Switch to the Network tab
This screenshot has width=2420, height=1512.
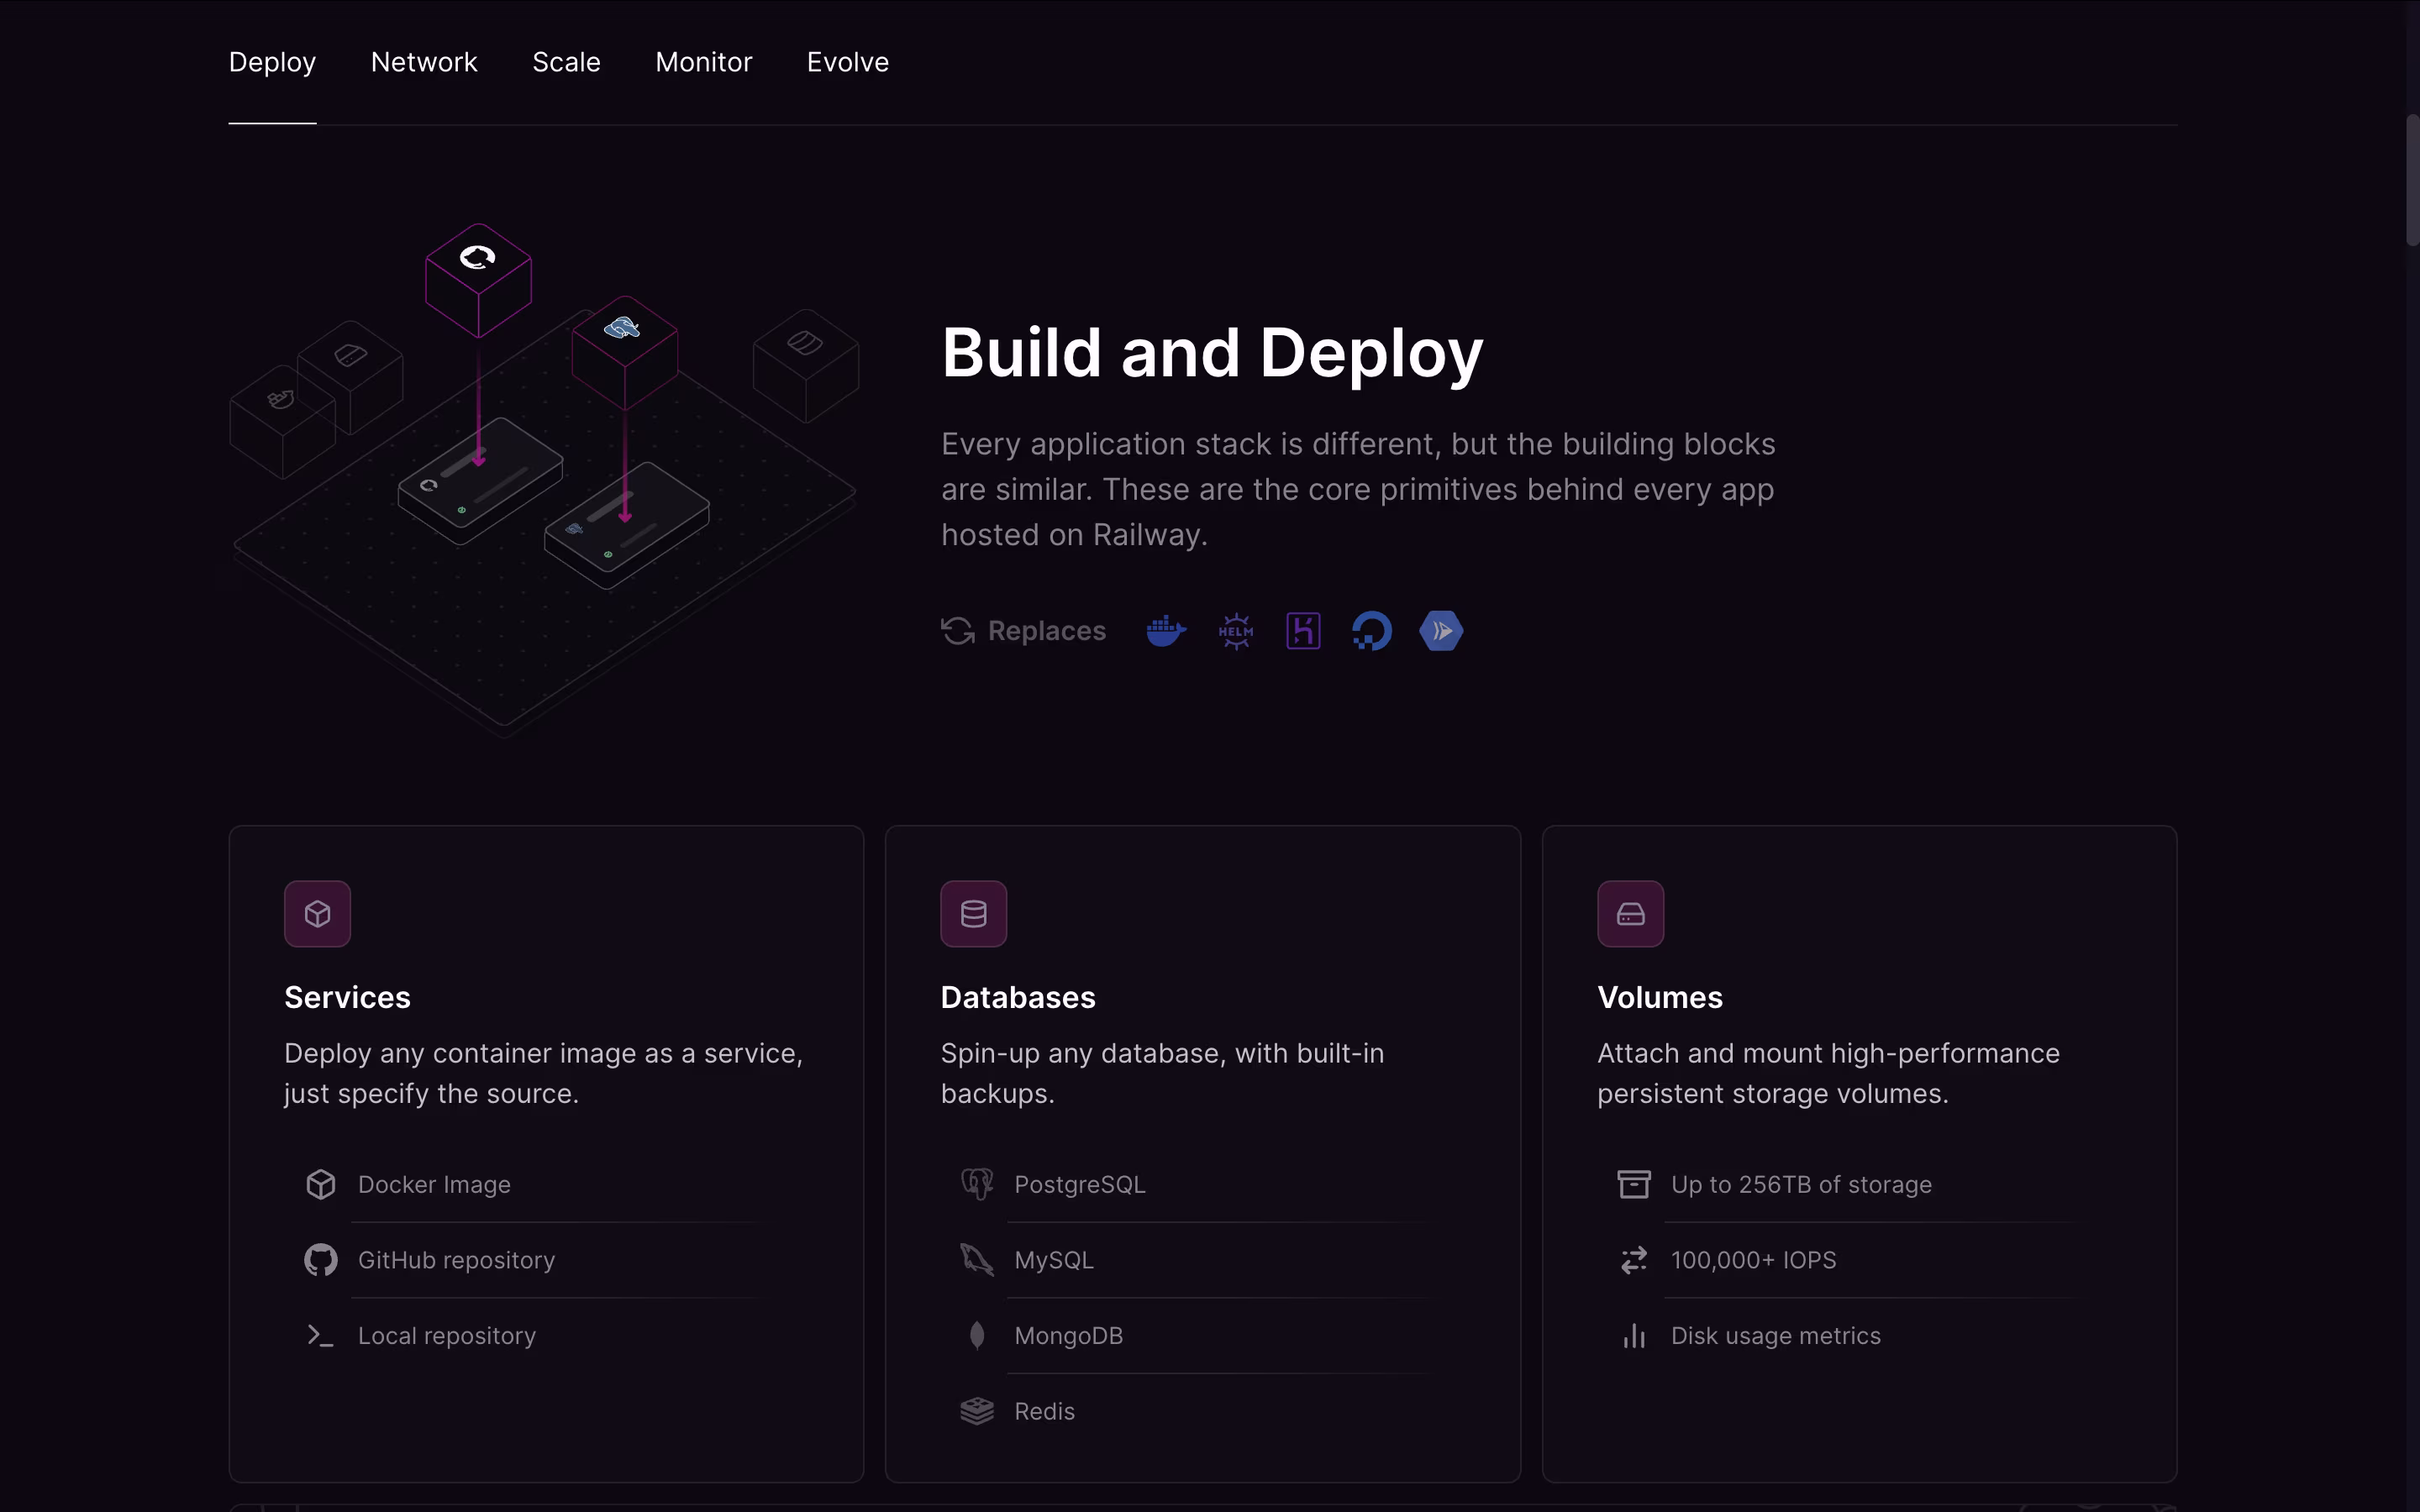coord(424,62)
